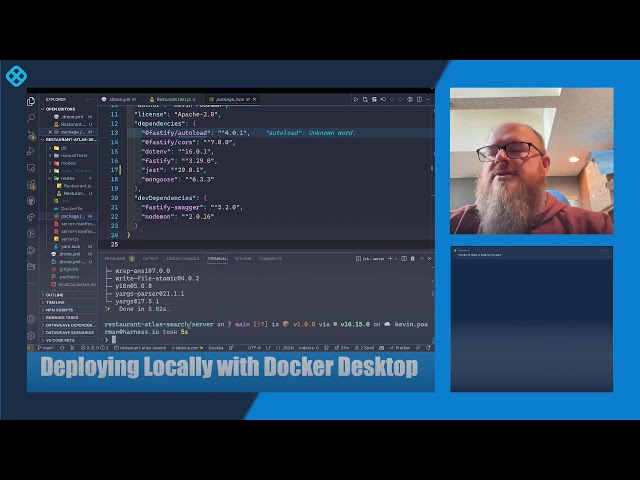Open errors and warnings status bar item

pos(95,348)
